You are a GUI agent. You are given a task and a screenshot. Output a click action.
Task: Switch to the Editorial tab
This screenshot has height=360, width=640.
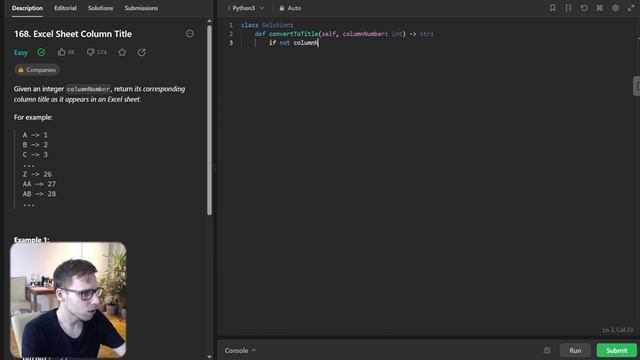click(65, 8)
